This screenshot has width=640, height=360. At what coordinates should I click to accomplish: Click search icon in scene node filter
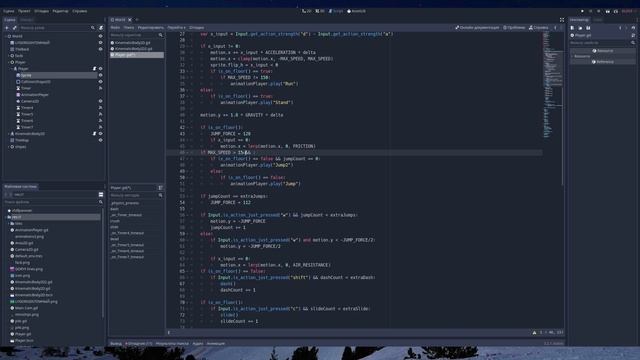point(93,28)
